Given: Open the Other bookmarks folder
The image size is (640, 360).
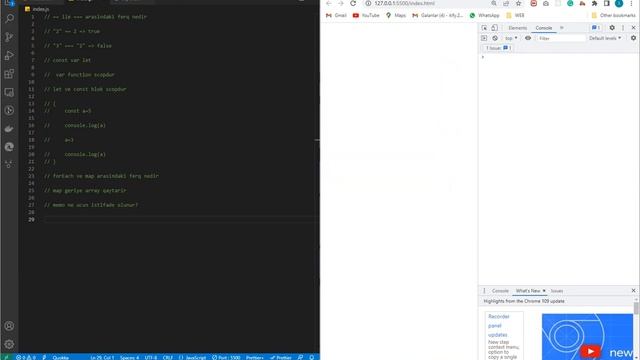Looking at the screenshot, I should [613, 15].
